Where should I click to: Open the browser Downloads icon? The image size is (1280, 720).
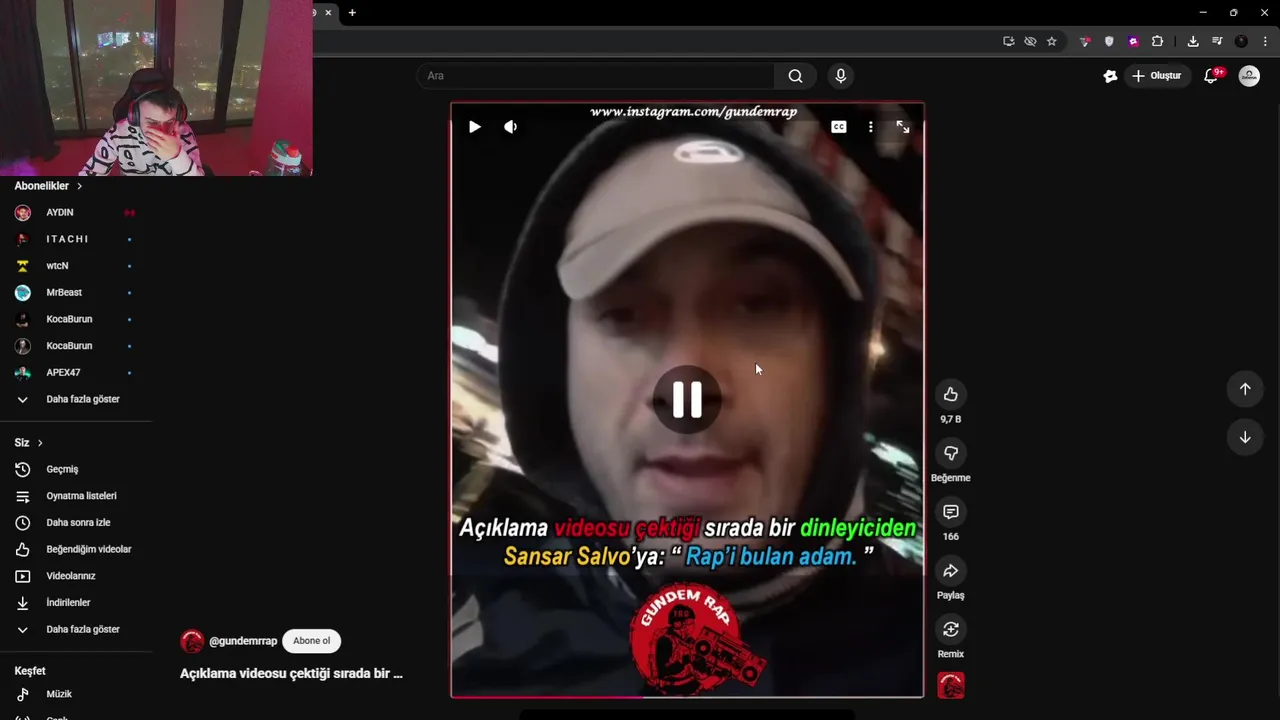click(1193, 41)
